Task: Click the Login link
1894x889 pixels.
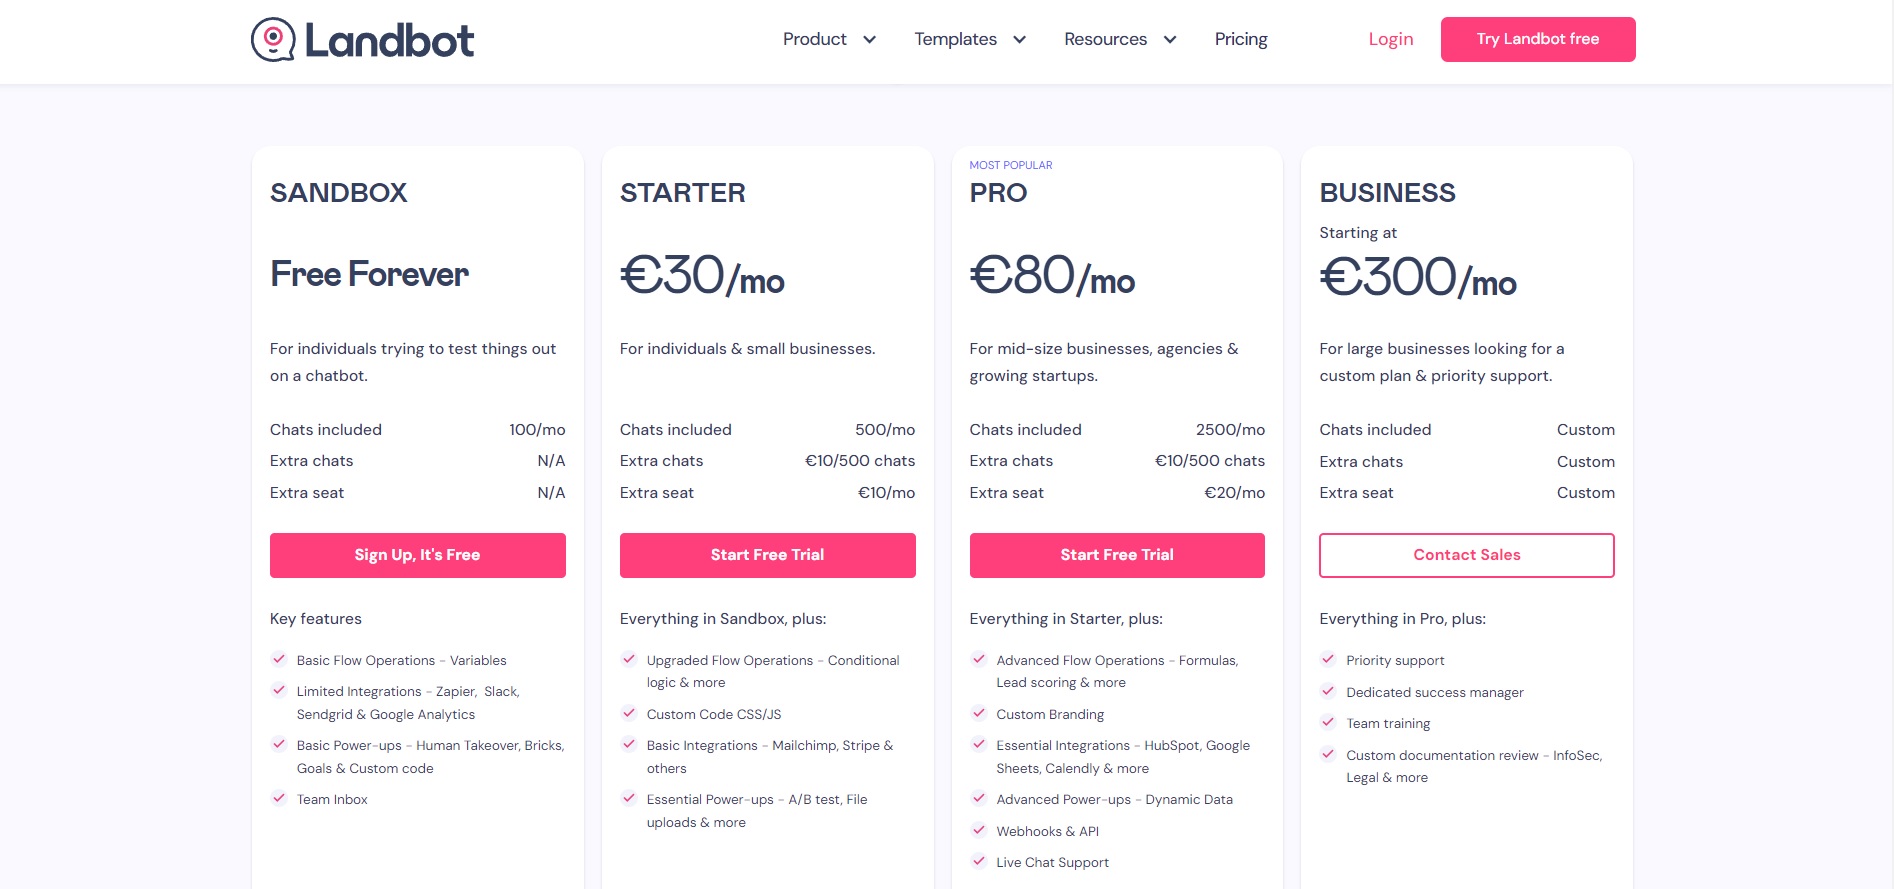Action: point(1391,39)
